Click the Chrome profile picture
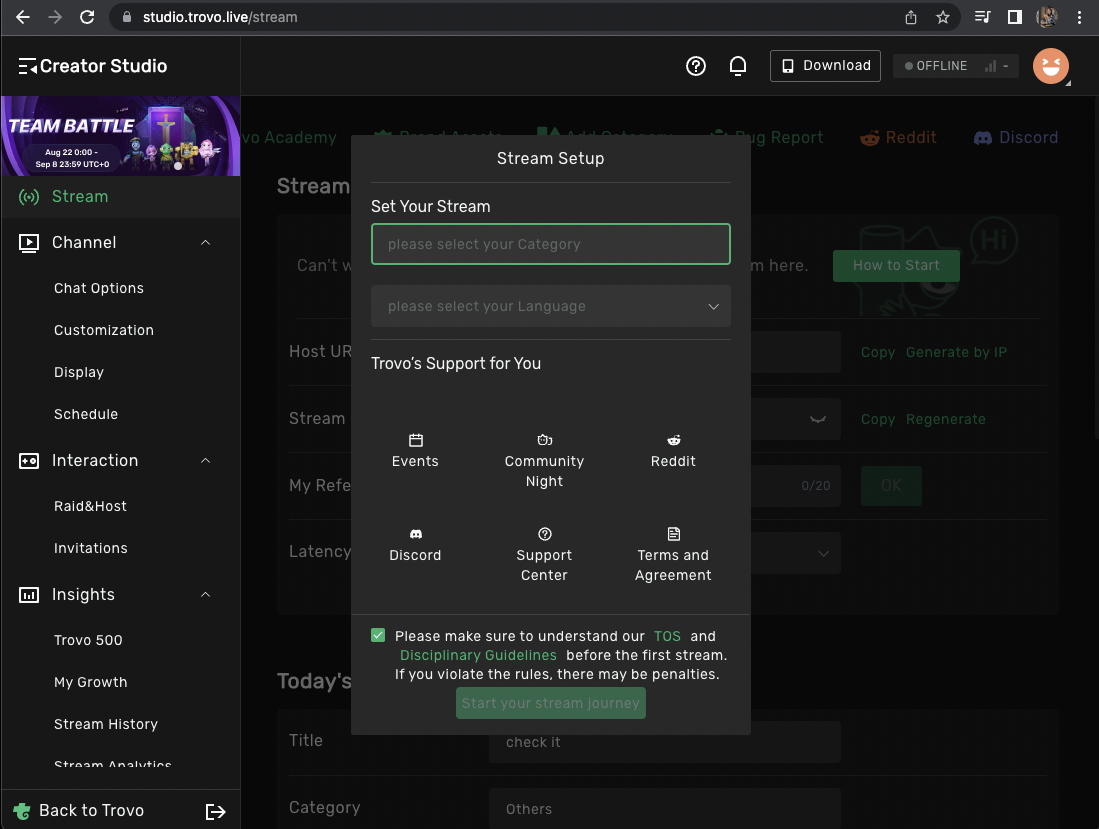The image size is (1099, 829). tap(1047, 17)
